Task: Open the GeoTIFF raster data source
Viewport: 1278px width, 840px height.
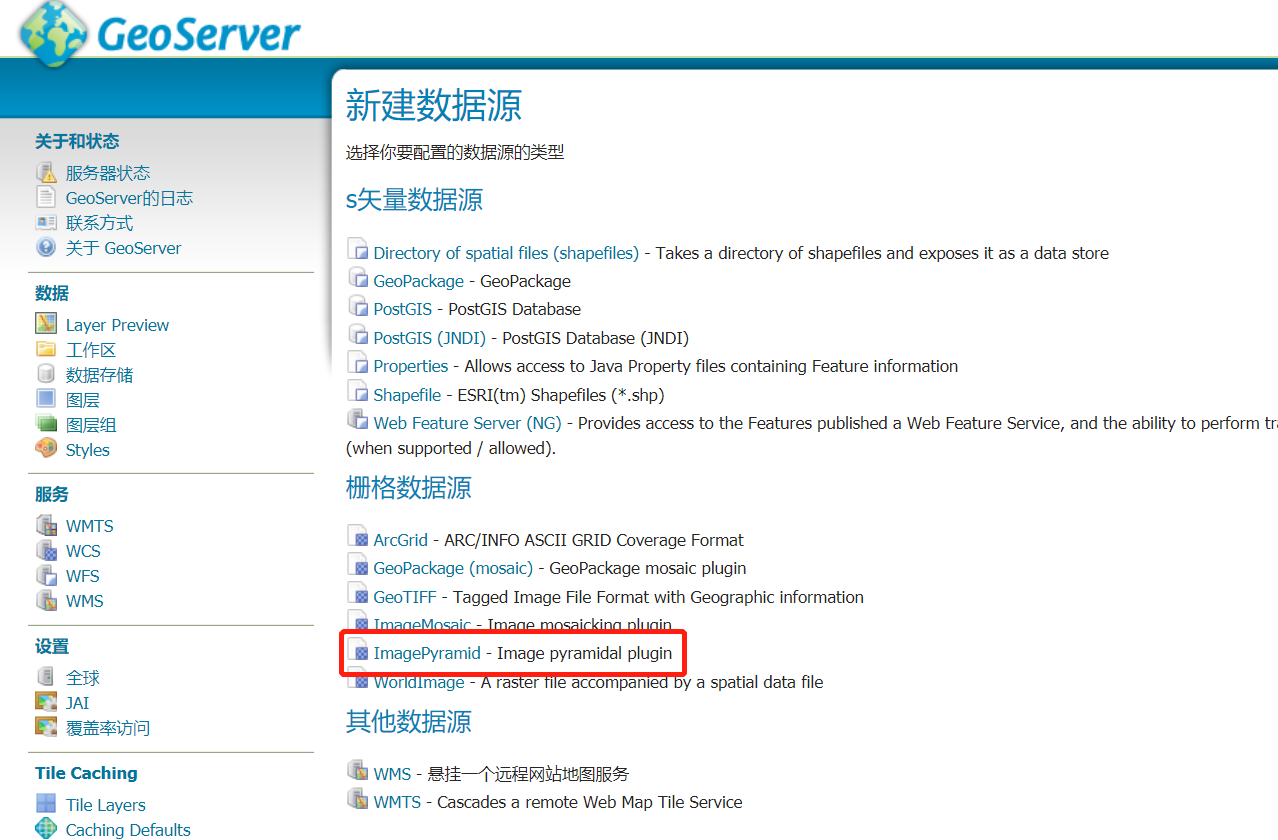Action: [407, 597]
